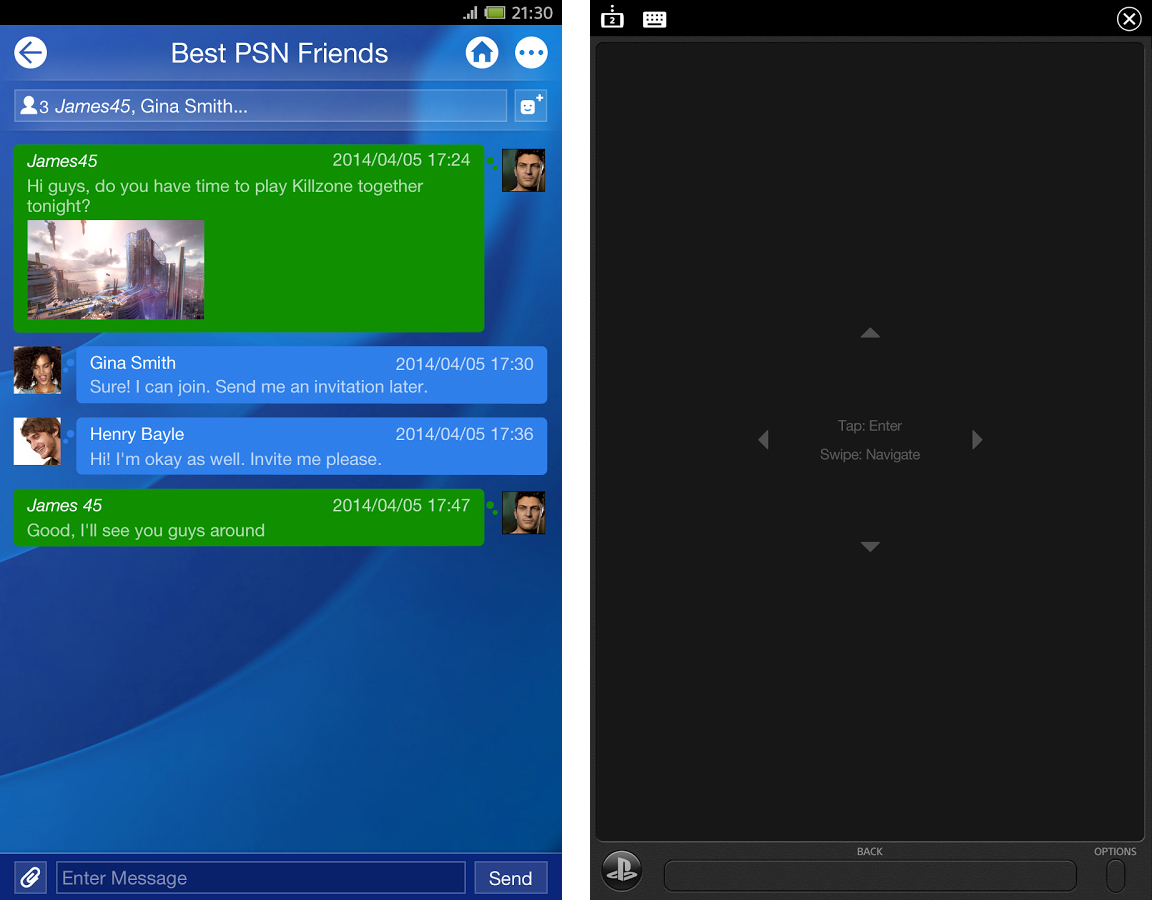The image size is (1152, 900).
Task: Open the more options ellipsis menu
Action: pos(531,53)
